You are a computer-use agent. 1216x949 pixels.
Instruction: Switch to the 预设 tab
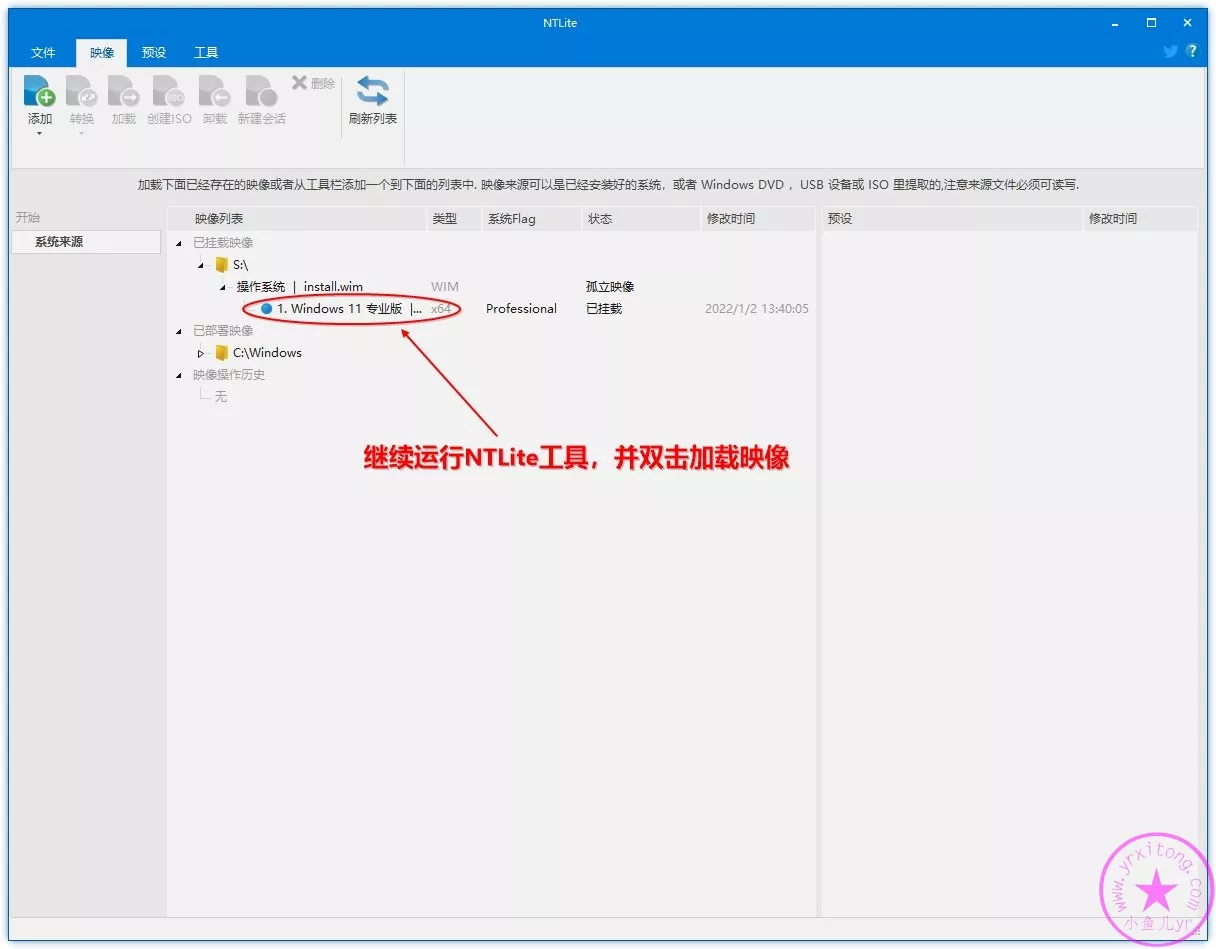[154, 53]
